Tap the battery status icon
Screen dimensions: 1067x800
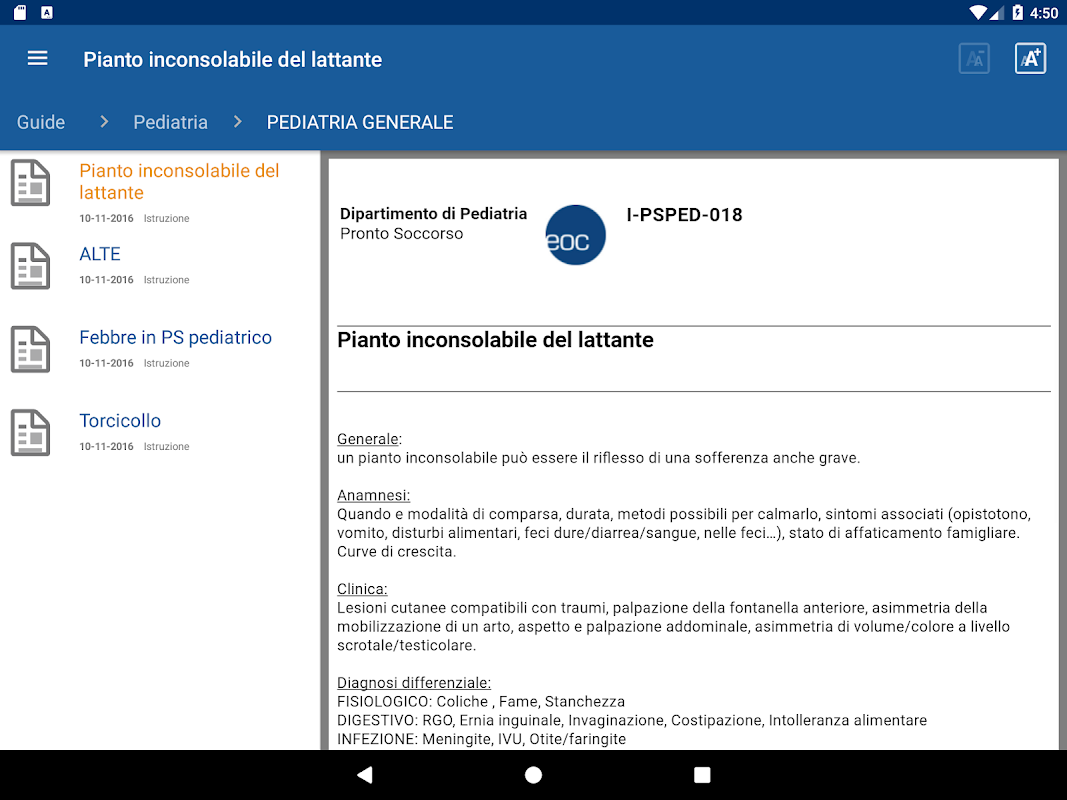click(1017, 12)
